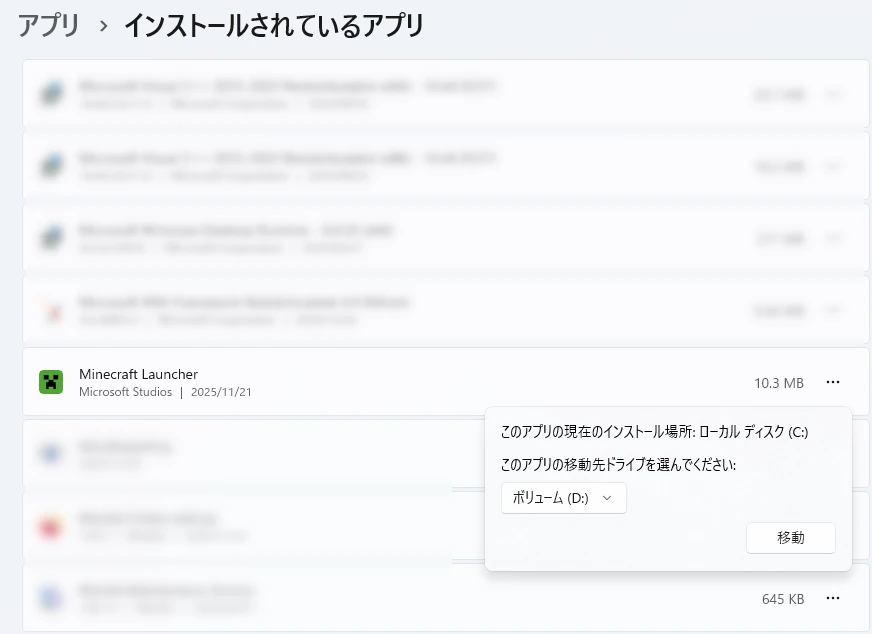Click the Minecraft Launcher creeper icon
This screenshot has height=634, width=872.
pos(54,381)
